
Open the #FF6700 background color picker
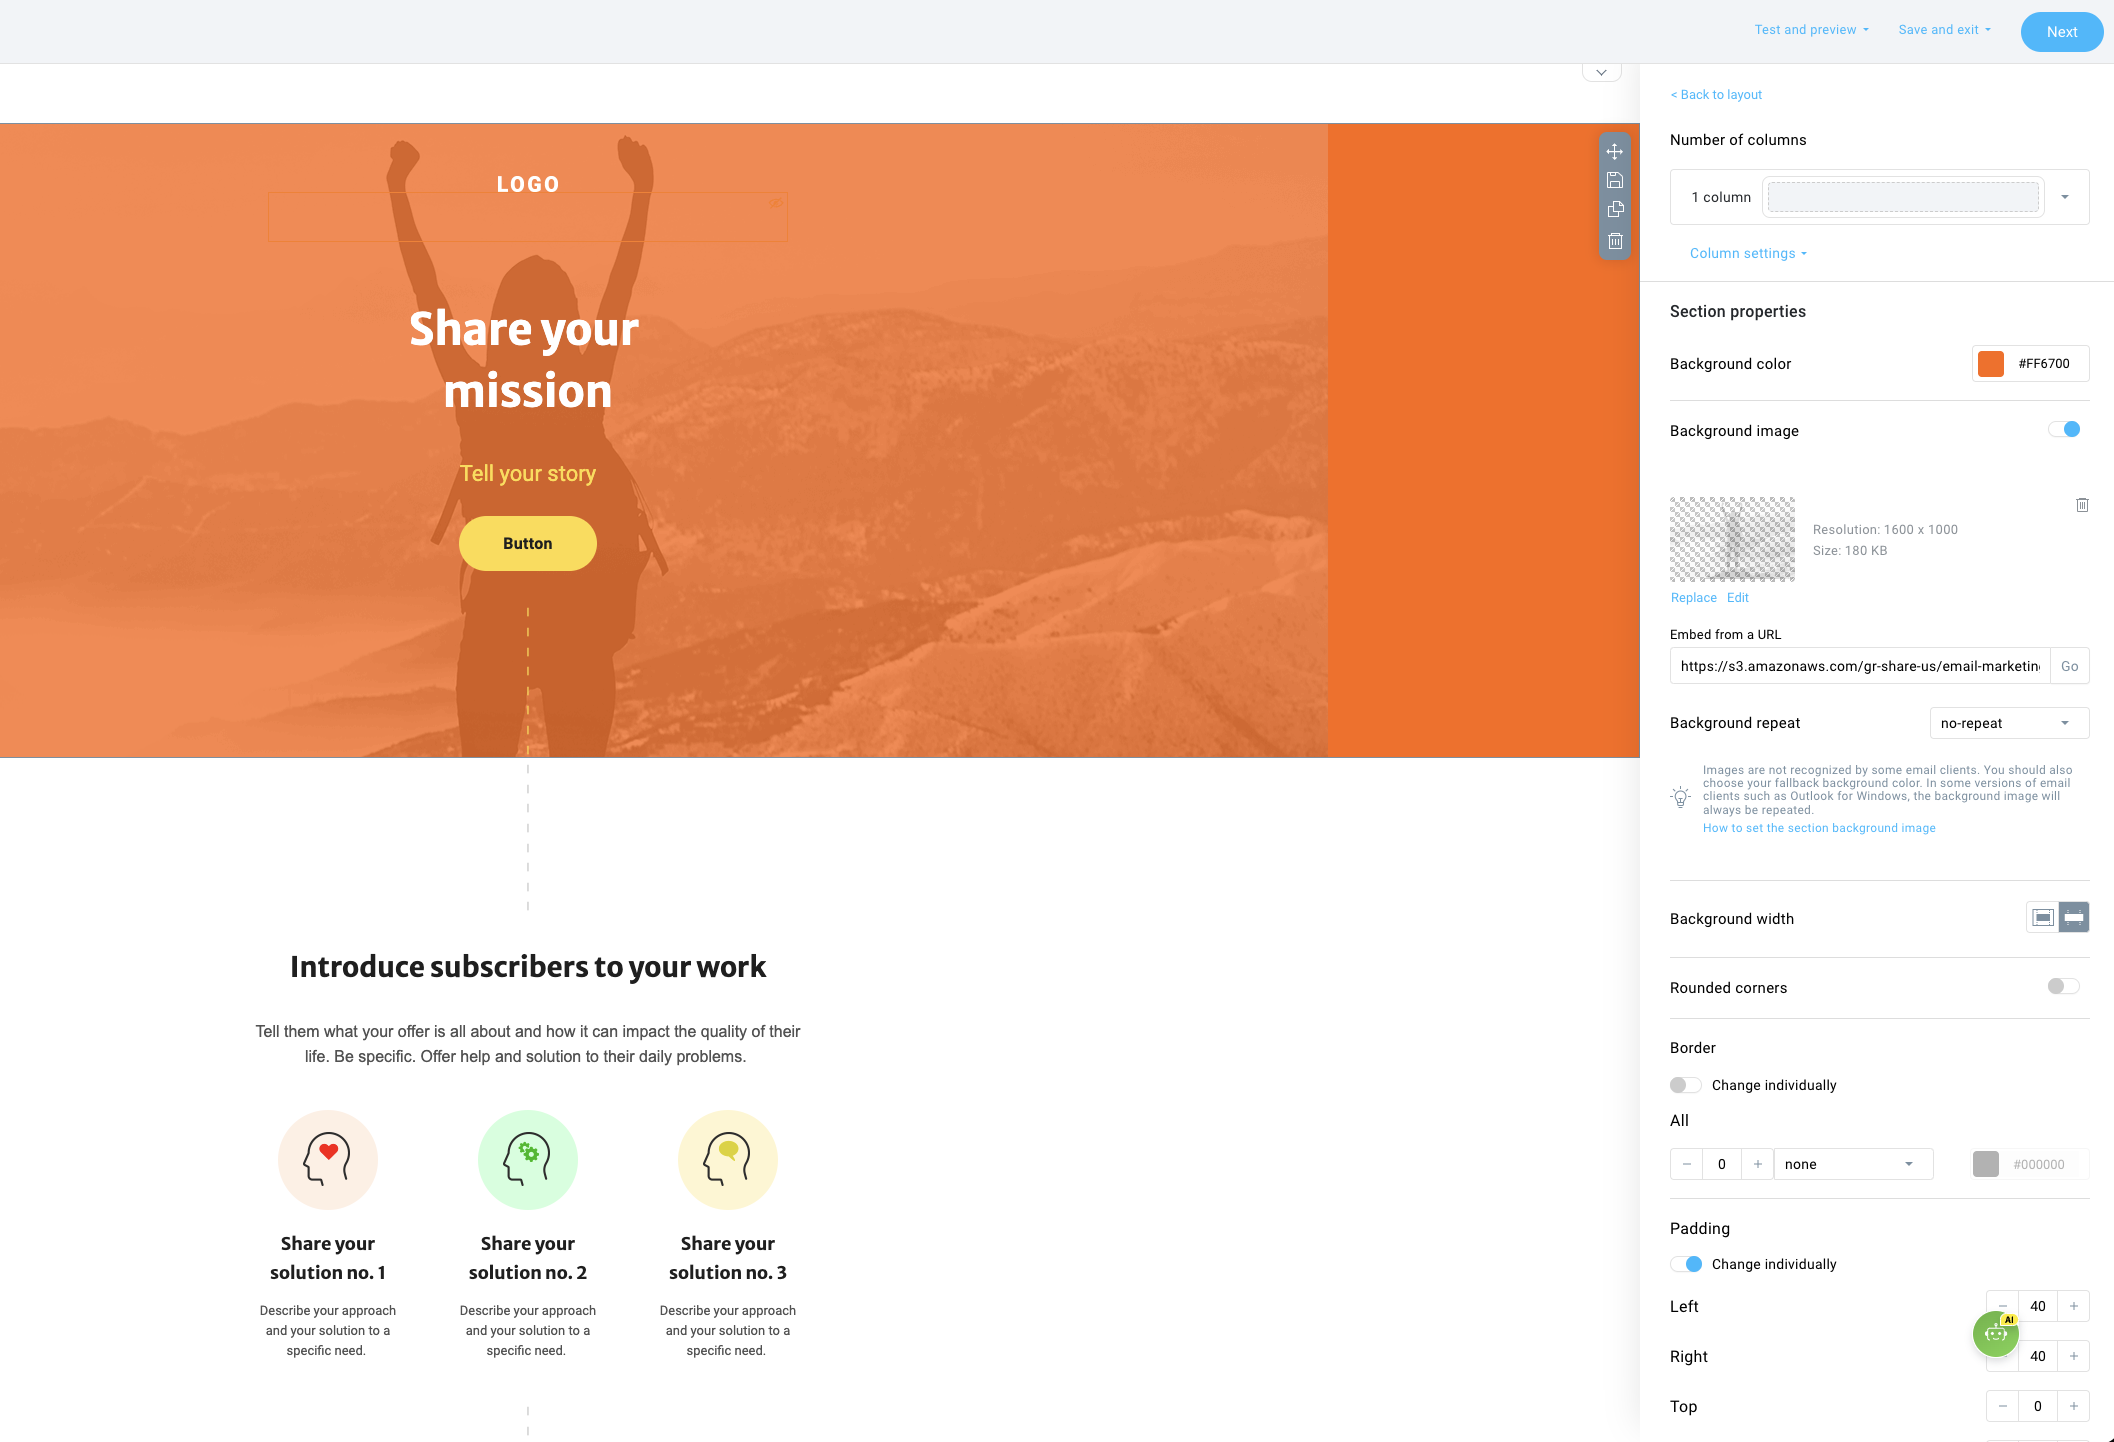(x=1991, y=363)
